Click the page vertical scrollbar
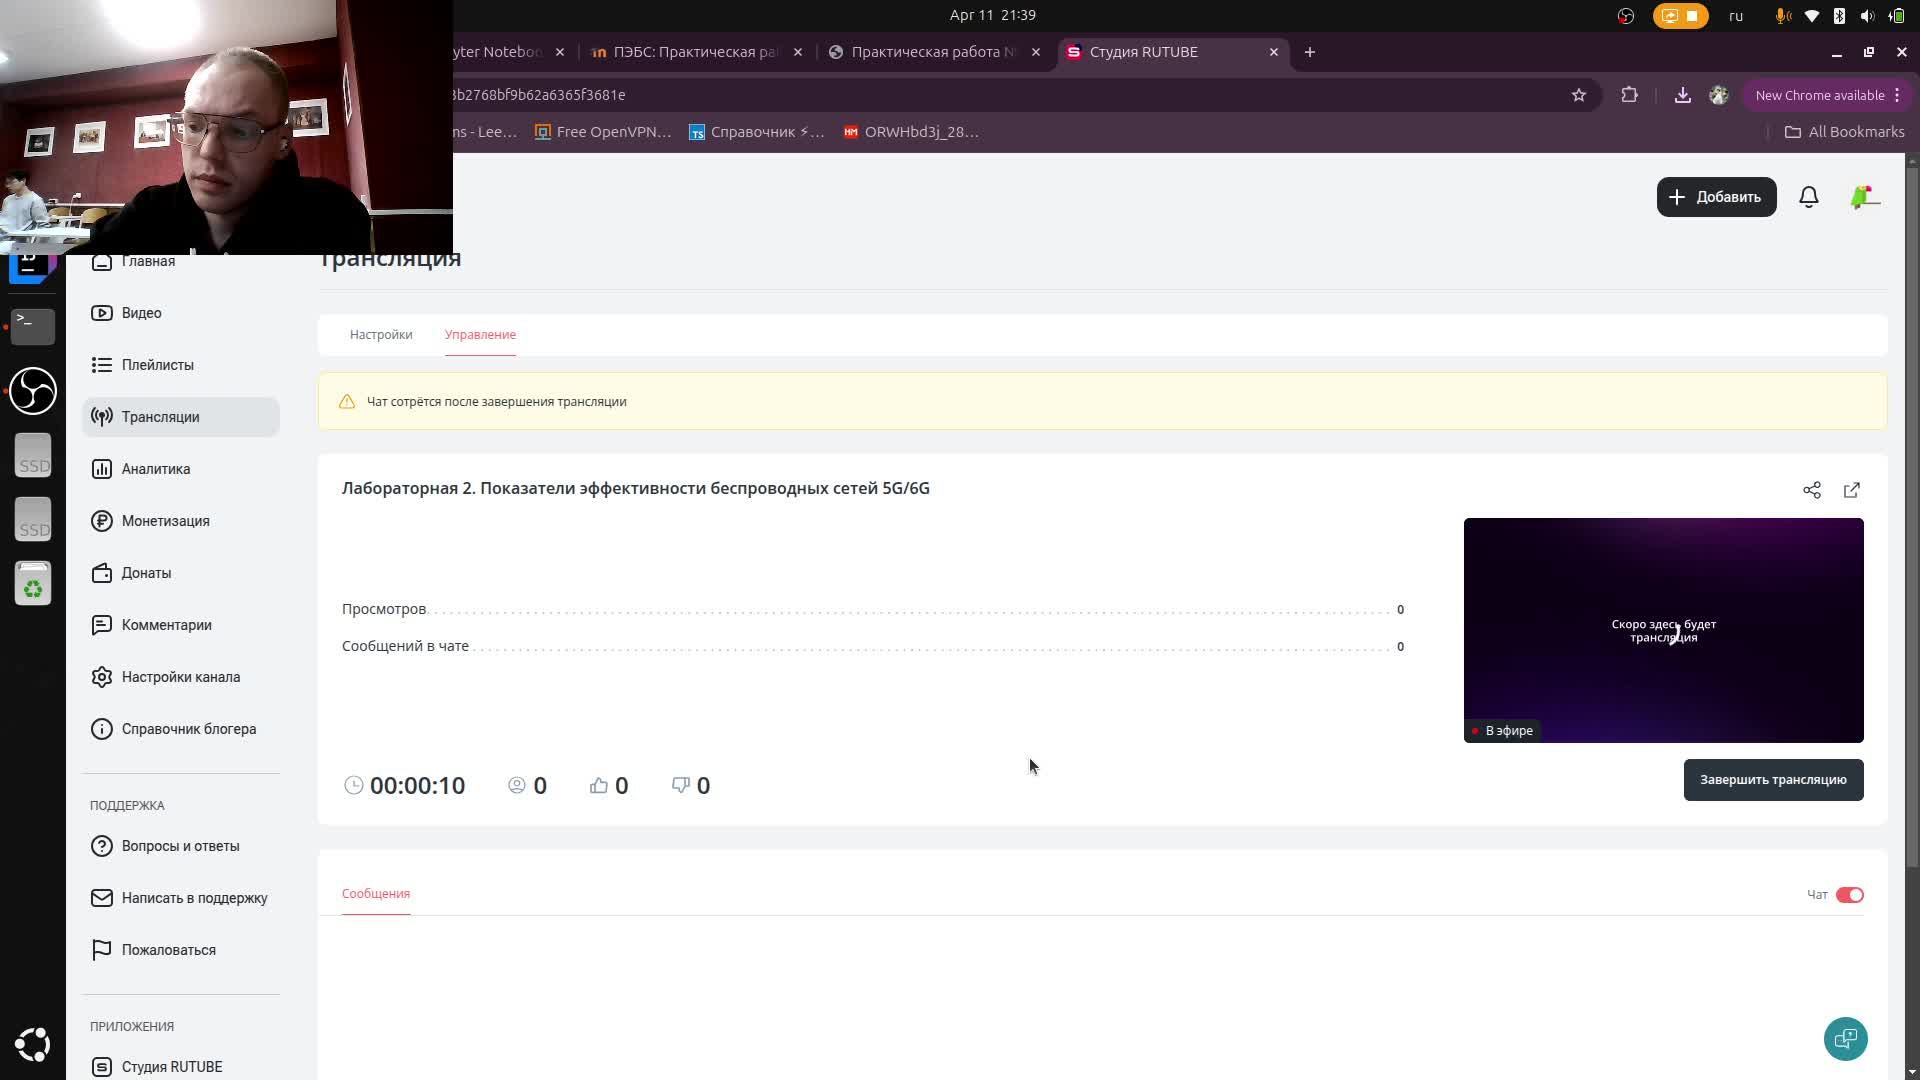This screenshot has width=1920, height=1080. point(1912,500)
